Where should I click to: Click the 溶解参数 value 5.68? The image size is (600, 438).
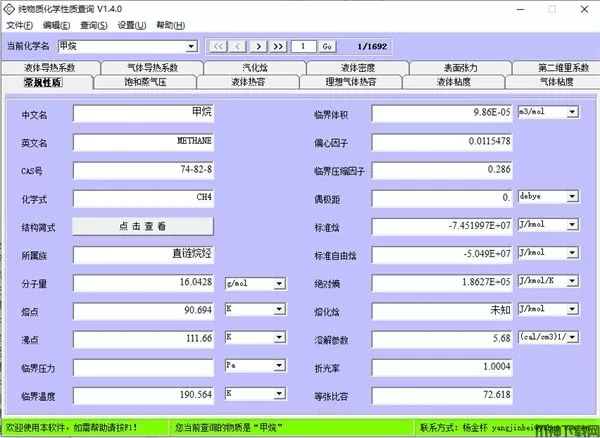coord(442,339)
